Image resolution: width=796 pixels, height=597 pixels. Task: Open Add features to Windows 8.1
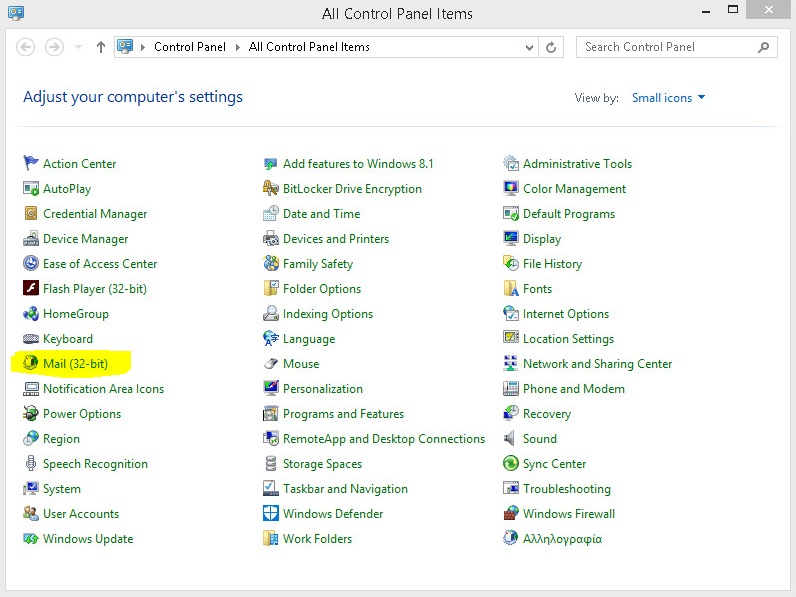click(358, 163)
